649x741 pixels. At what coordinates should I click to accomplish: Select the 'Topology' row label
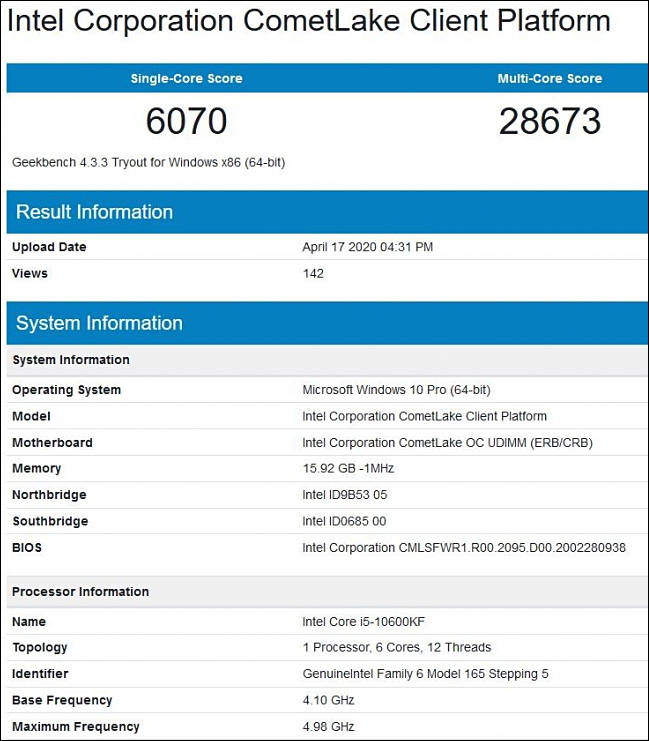click(x=40, y=647)
